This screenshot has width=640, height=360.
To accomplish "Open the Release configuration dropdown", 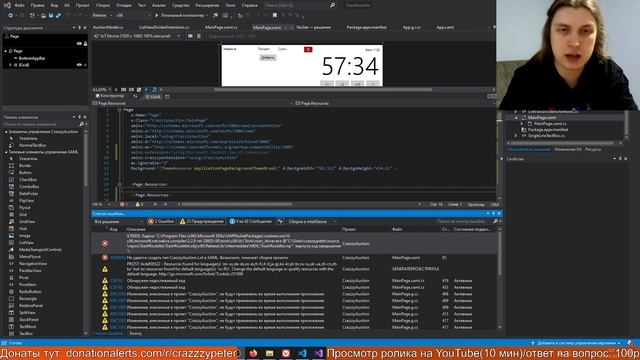I will tap(102, 16).
